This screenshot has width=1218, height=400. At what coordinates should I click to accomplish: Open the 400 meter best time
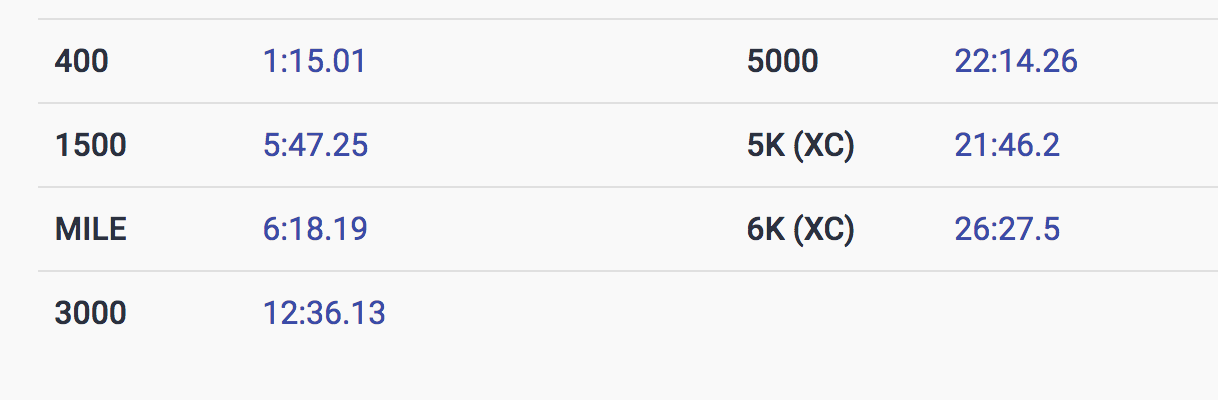314,62
